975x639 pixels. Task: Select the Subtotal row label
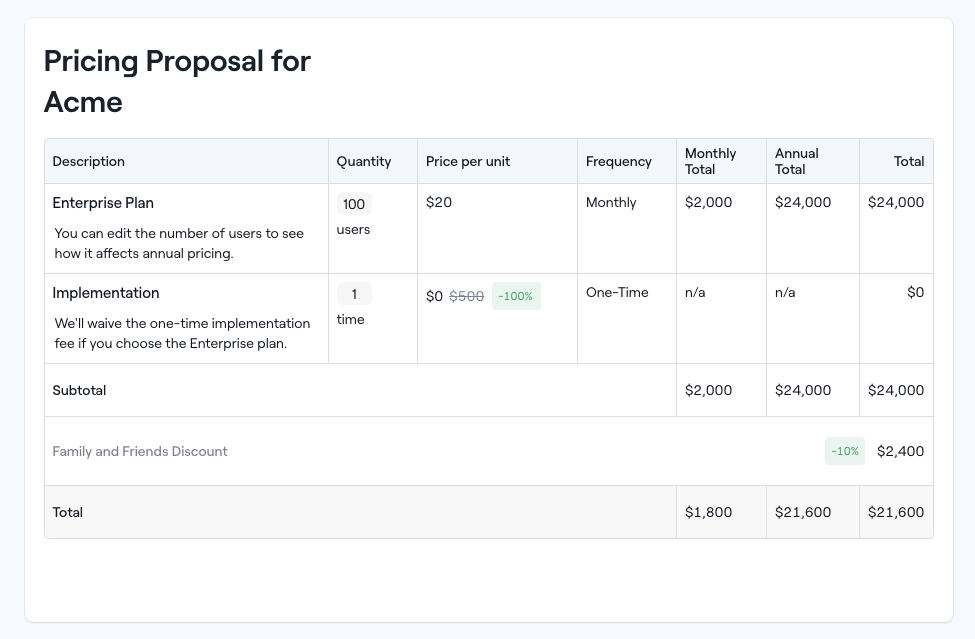coord(79,390)
